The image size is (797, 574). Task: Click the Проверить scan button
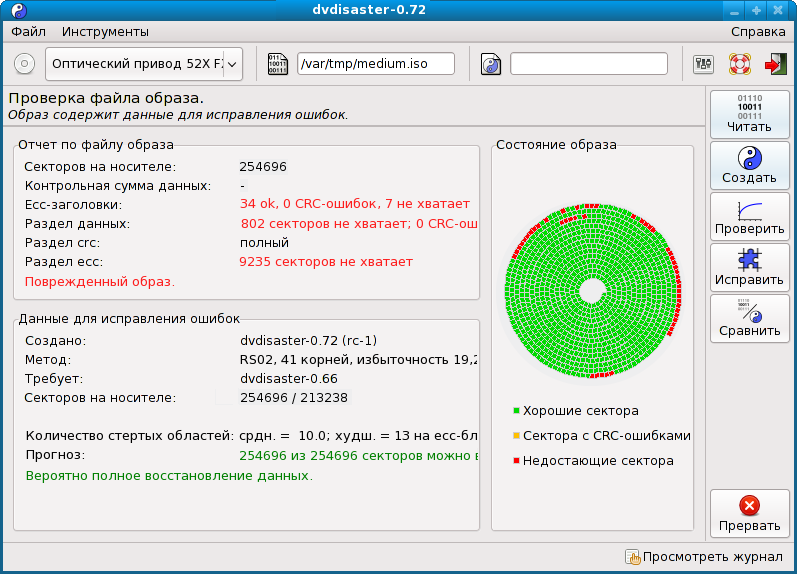pyautogui.click(x=750, y=216)
